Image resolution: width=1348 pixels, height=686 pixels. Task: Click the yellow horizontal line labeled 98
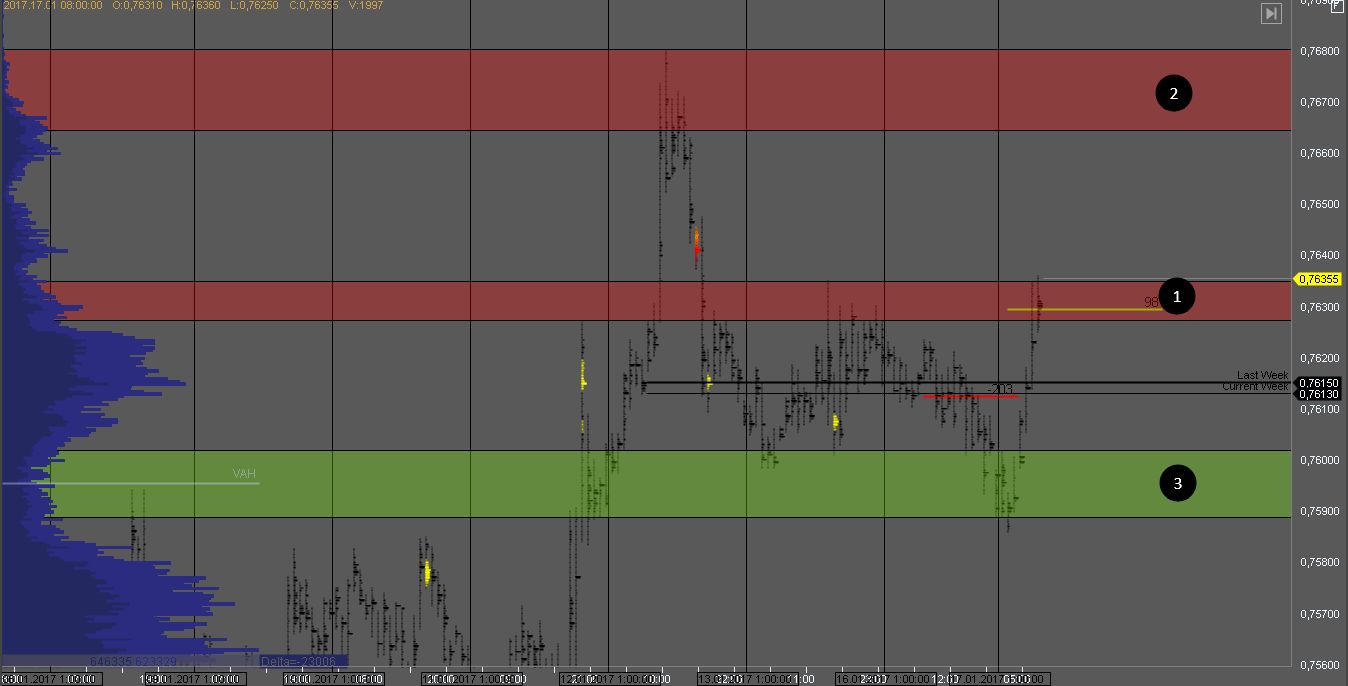tap(1080, 309)
